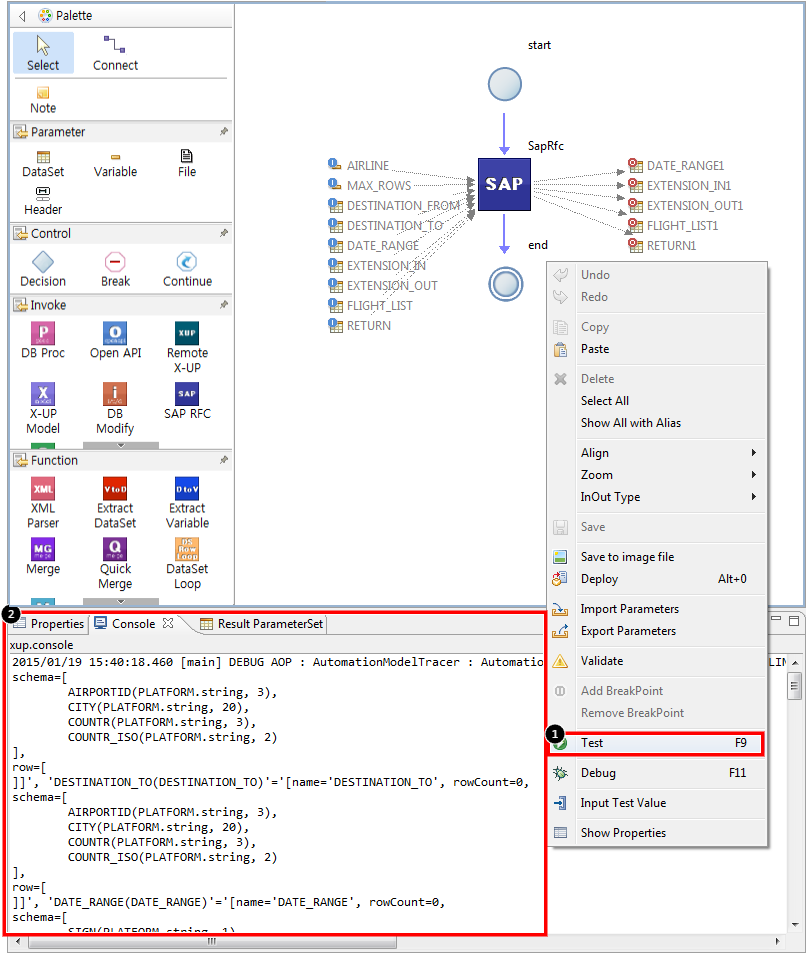Open the Zoom submenu
Viewport: 807px width, 954px height.
click(657, 475)
